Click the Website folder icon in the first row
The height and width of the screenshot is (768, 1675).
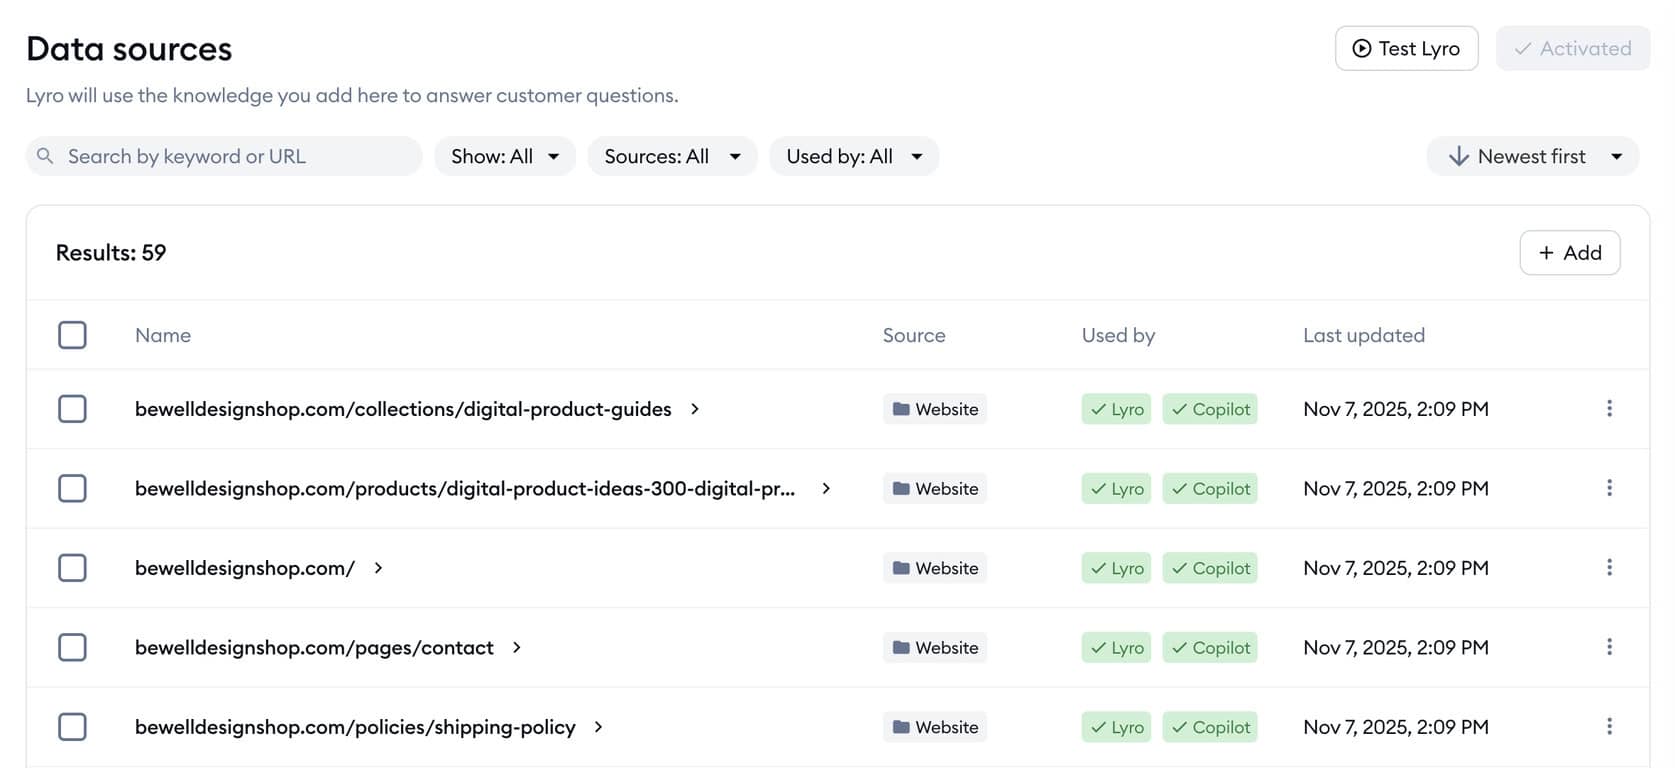[901, 409]
